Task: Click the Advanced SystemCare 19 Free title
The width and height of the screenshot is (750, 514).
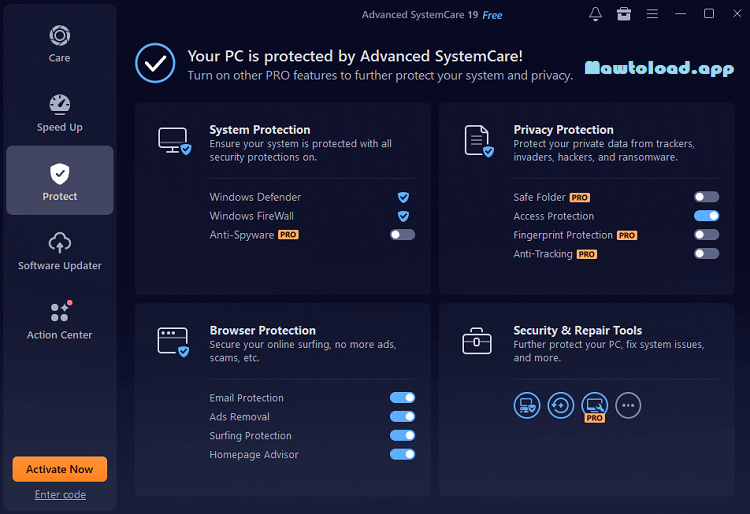Action: (x=432, y=15)
